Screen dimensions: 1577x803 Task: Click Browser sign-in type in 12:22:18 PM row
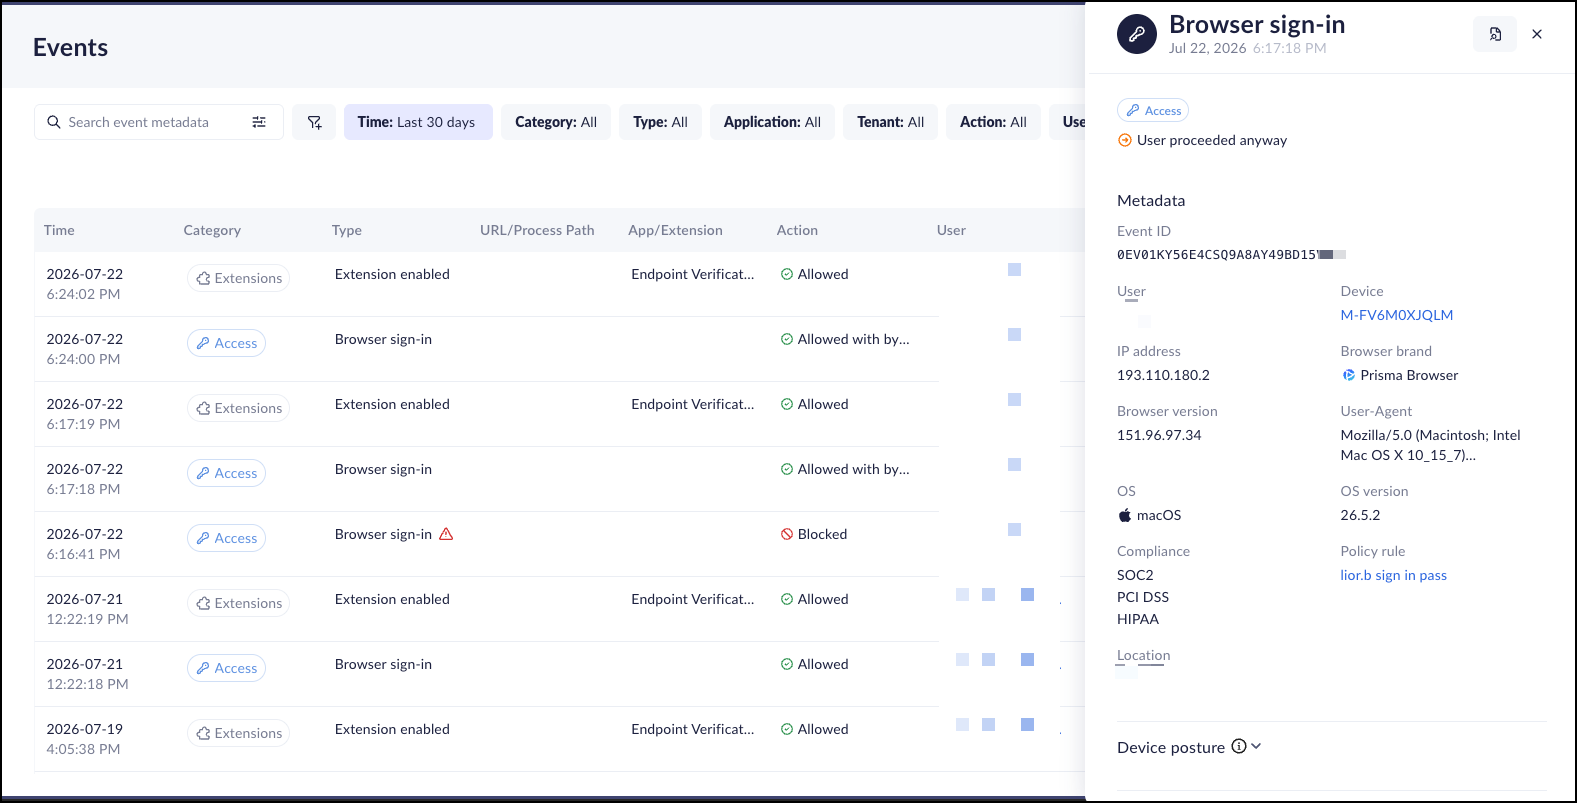[x=383, y=664]
